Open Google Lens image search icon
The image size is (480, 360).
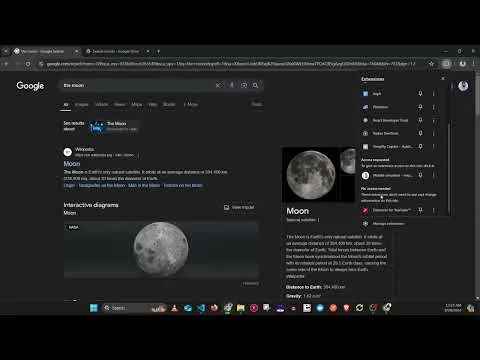pyautogui.click(x=244, y=85)
